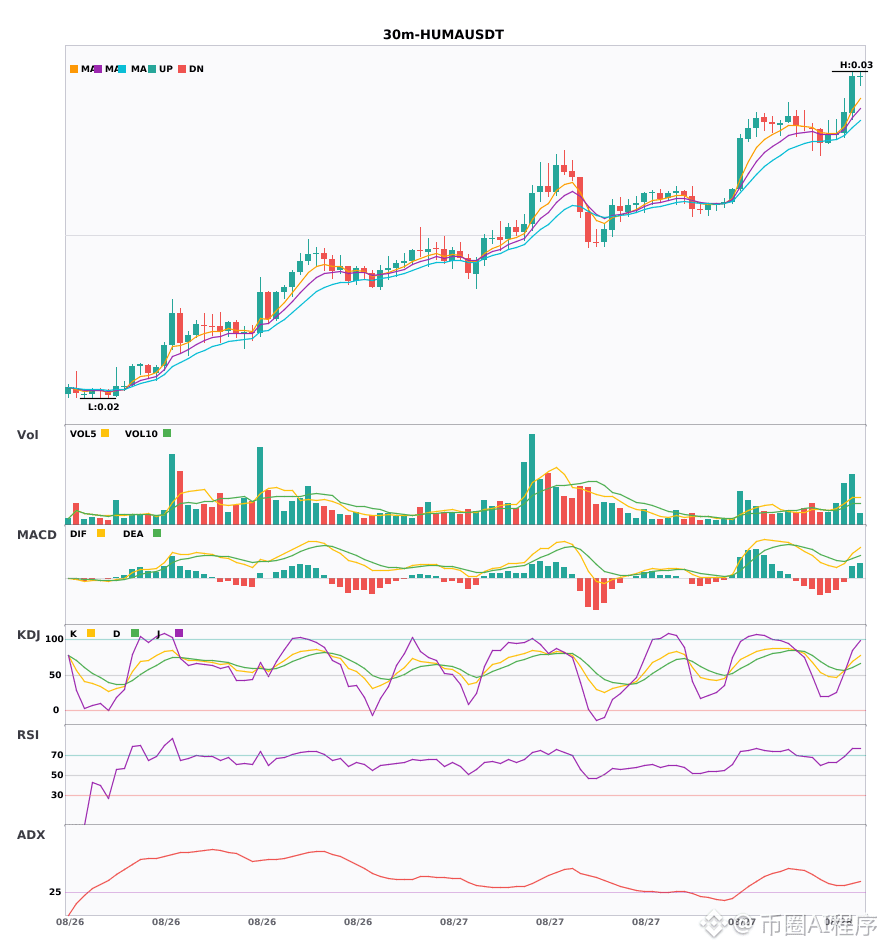The height and width of the screenshot is (950, 885).
Task: Click the 0 level on KDJ axis
Action: 56,710
